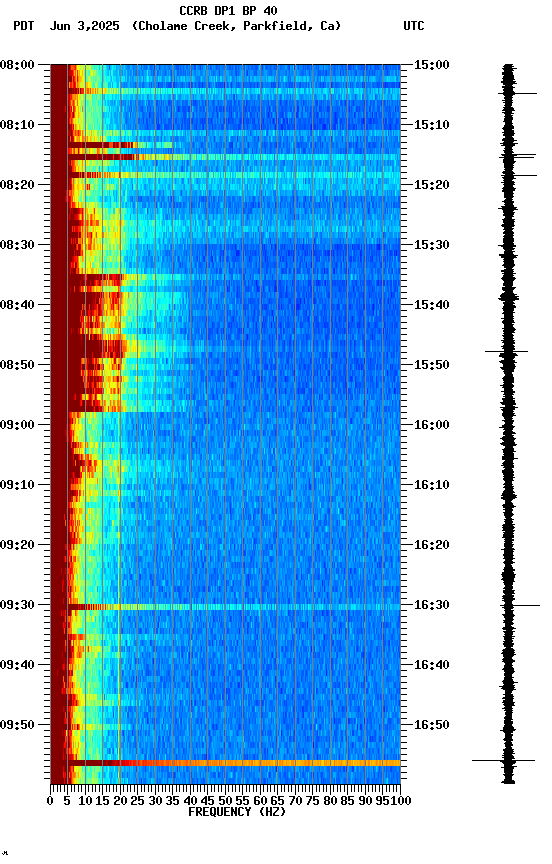Image resolution: width=552 pixels, height=864 pixels.
Task: Click the 08:00 PDT time label
Action: 17,65
